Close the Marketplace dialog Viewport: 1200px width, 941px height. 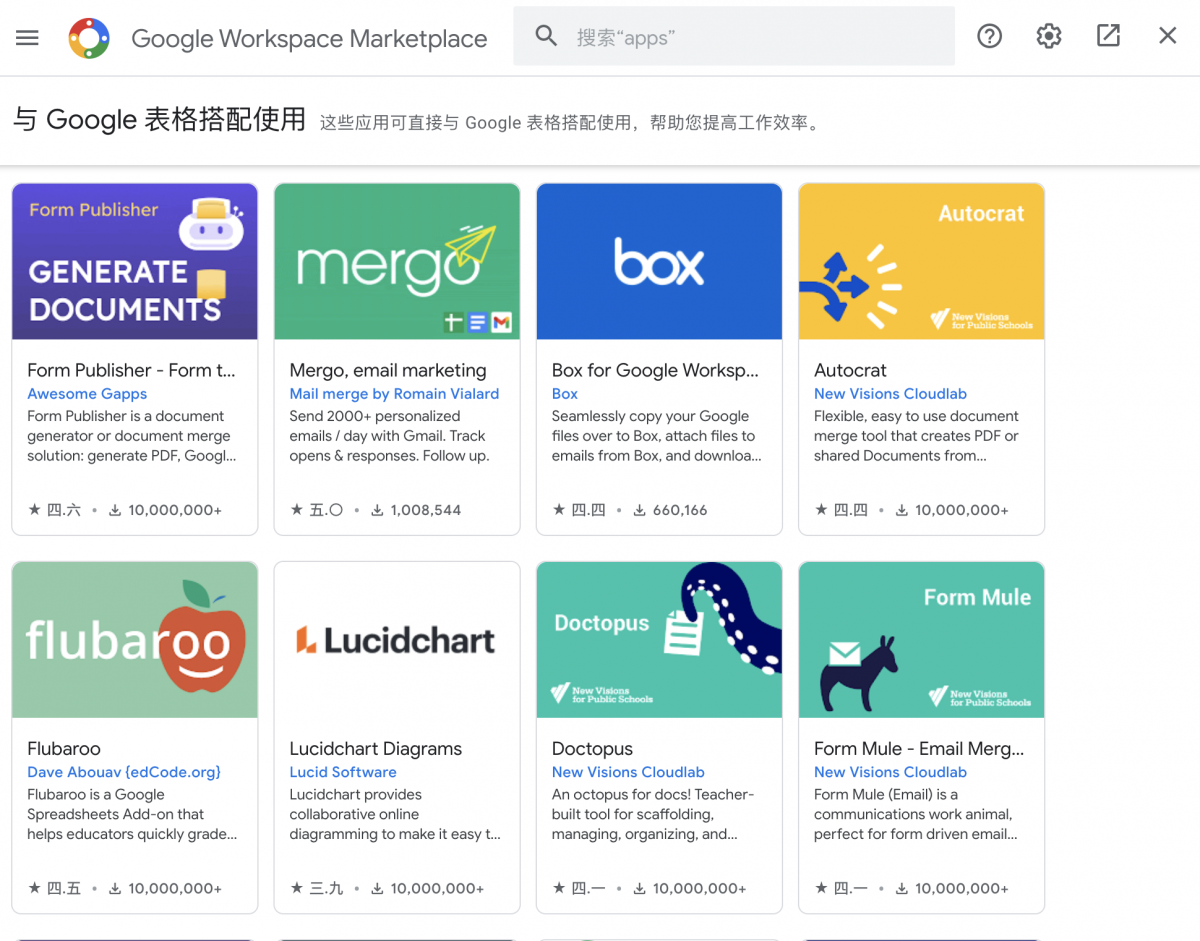coord(1167,36)
